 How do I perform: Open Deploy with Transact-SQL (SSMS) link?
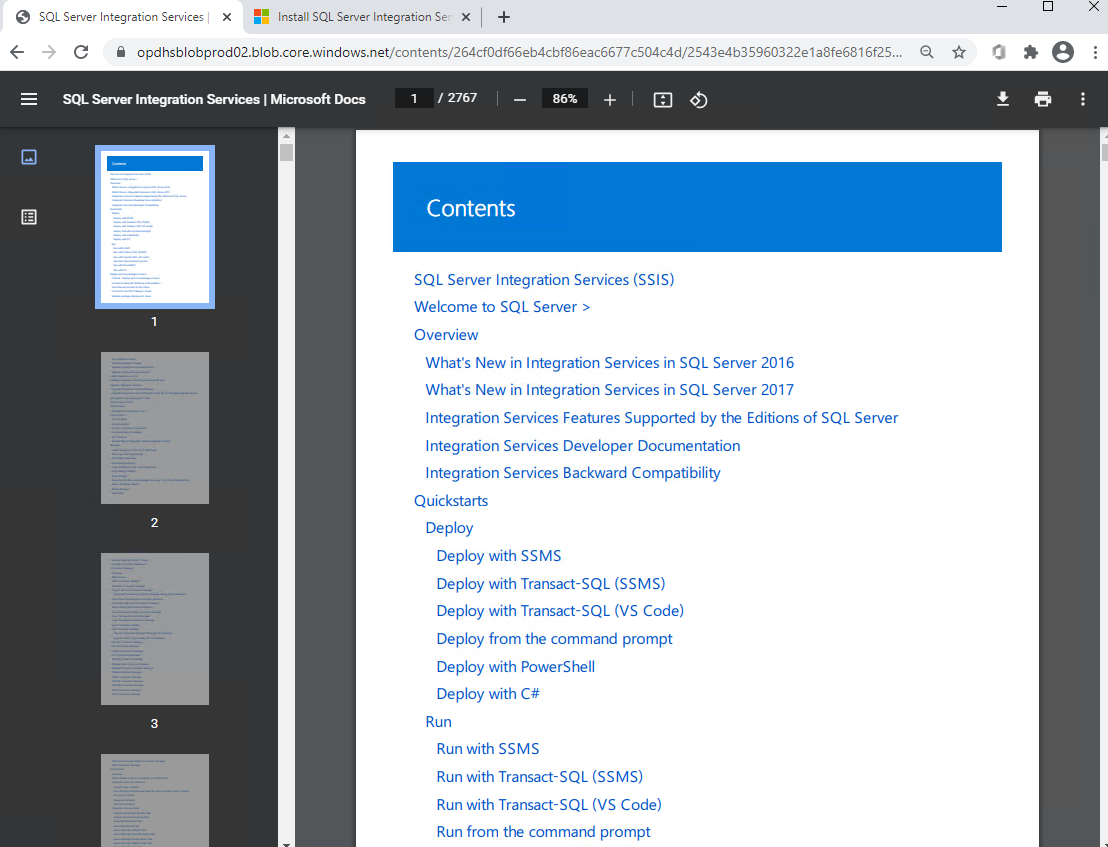click(x=551, y=584)
